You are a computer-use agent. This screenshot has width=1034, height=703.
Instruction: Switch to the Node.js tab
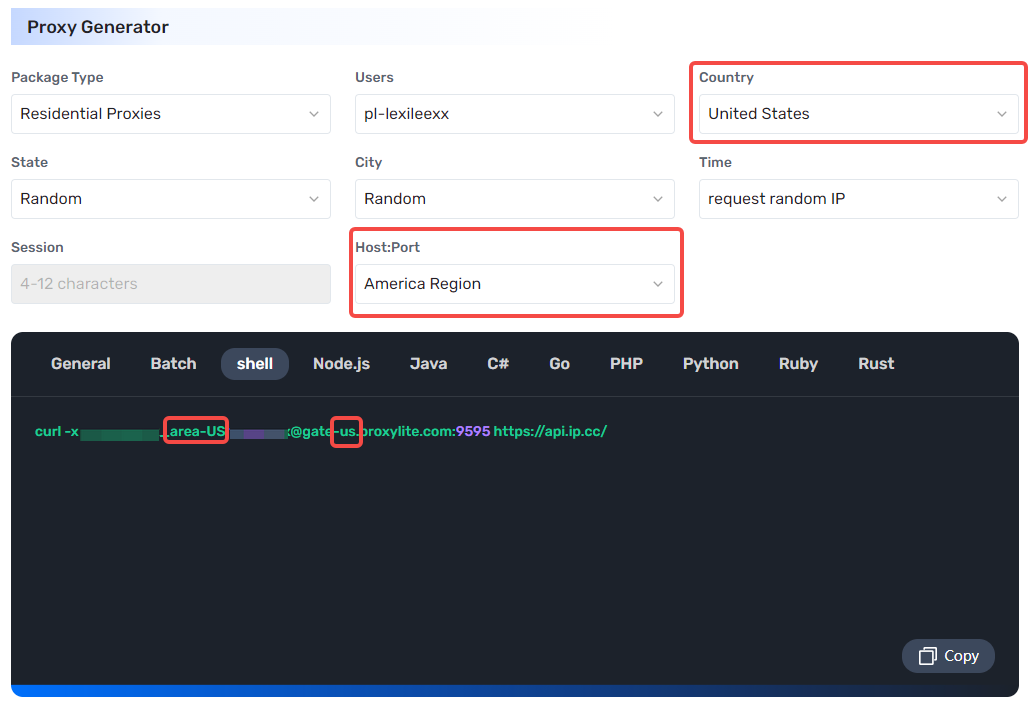[342, 364]
